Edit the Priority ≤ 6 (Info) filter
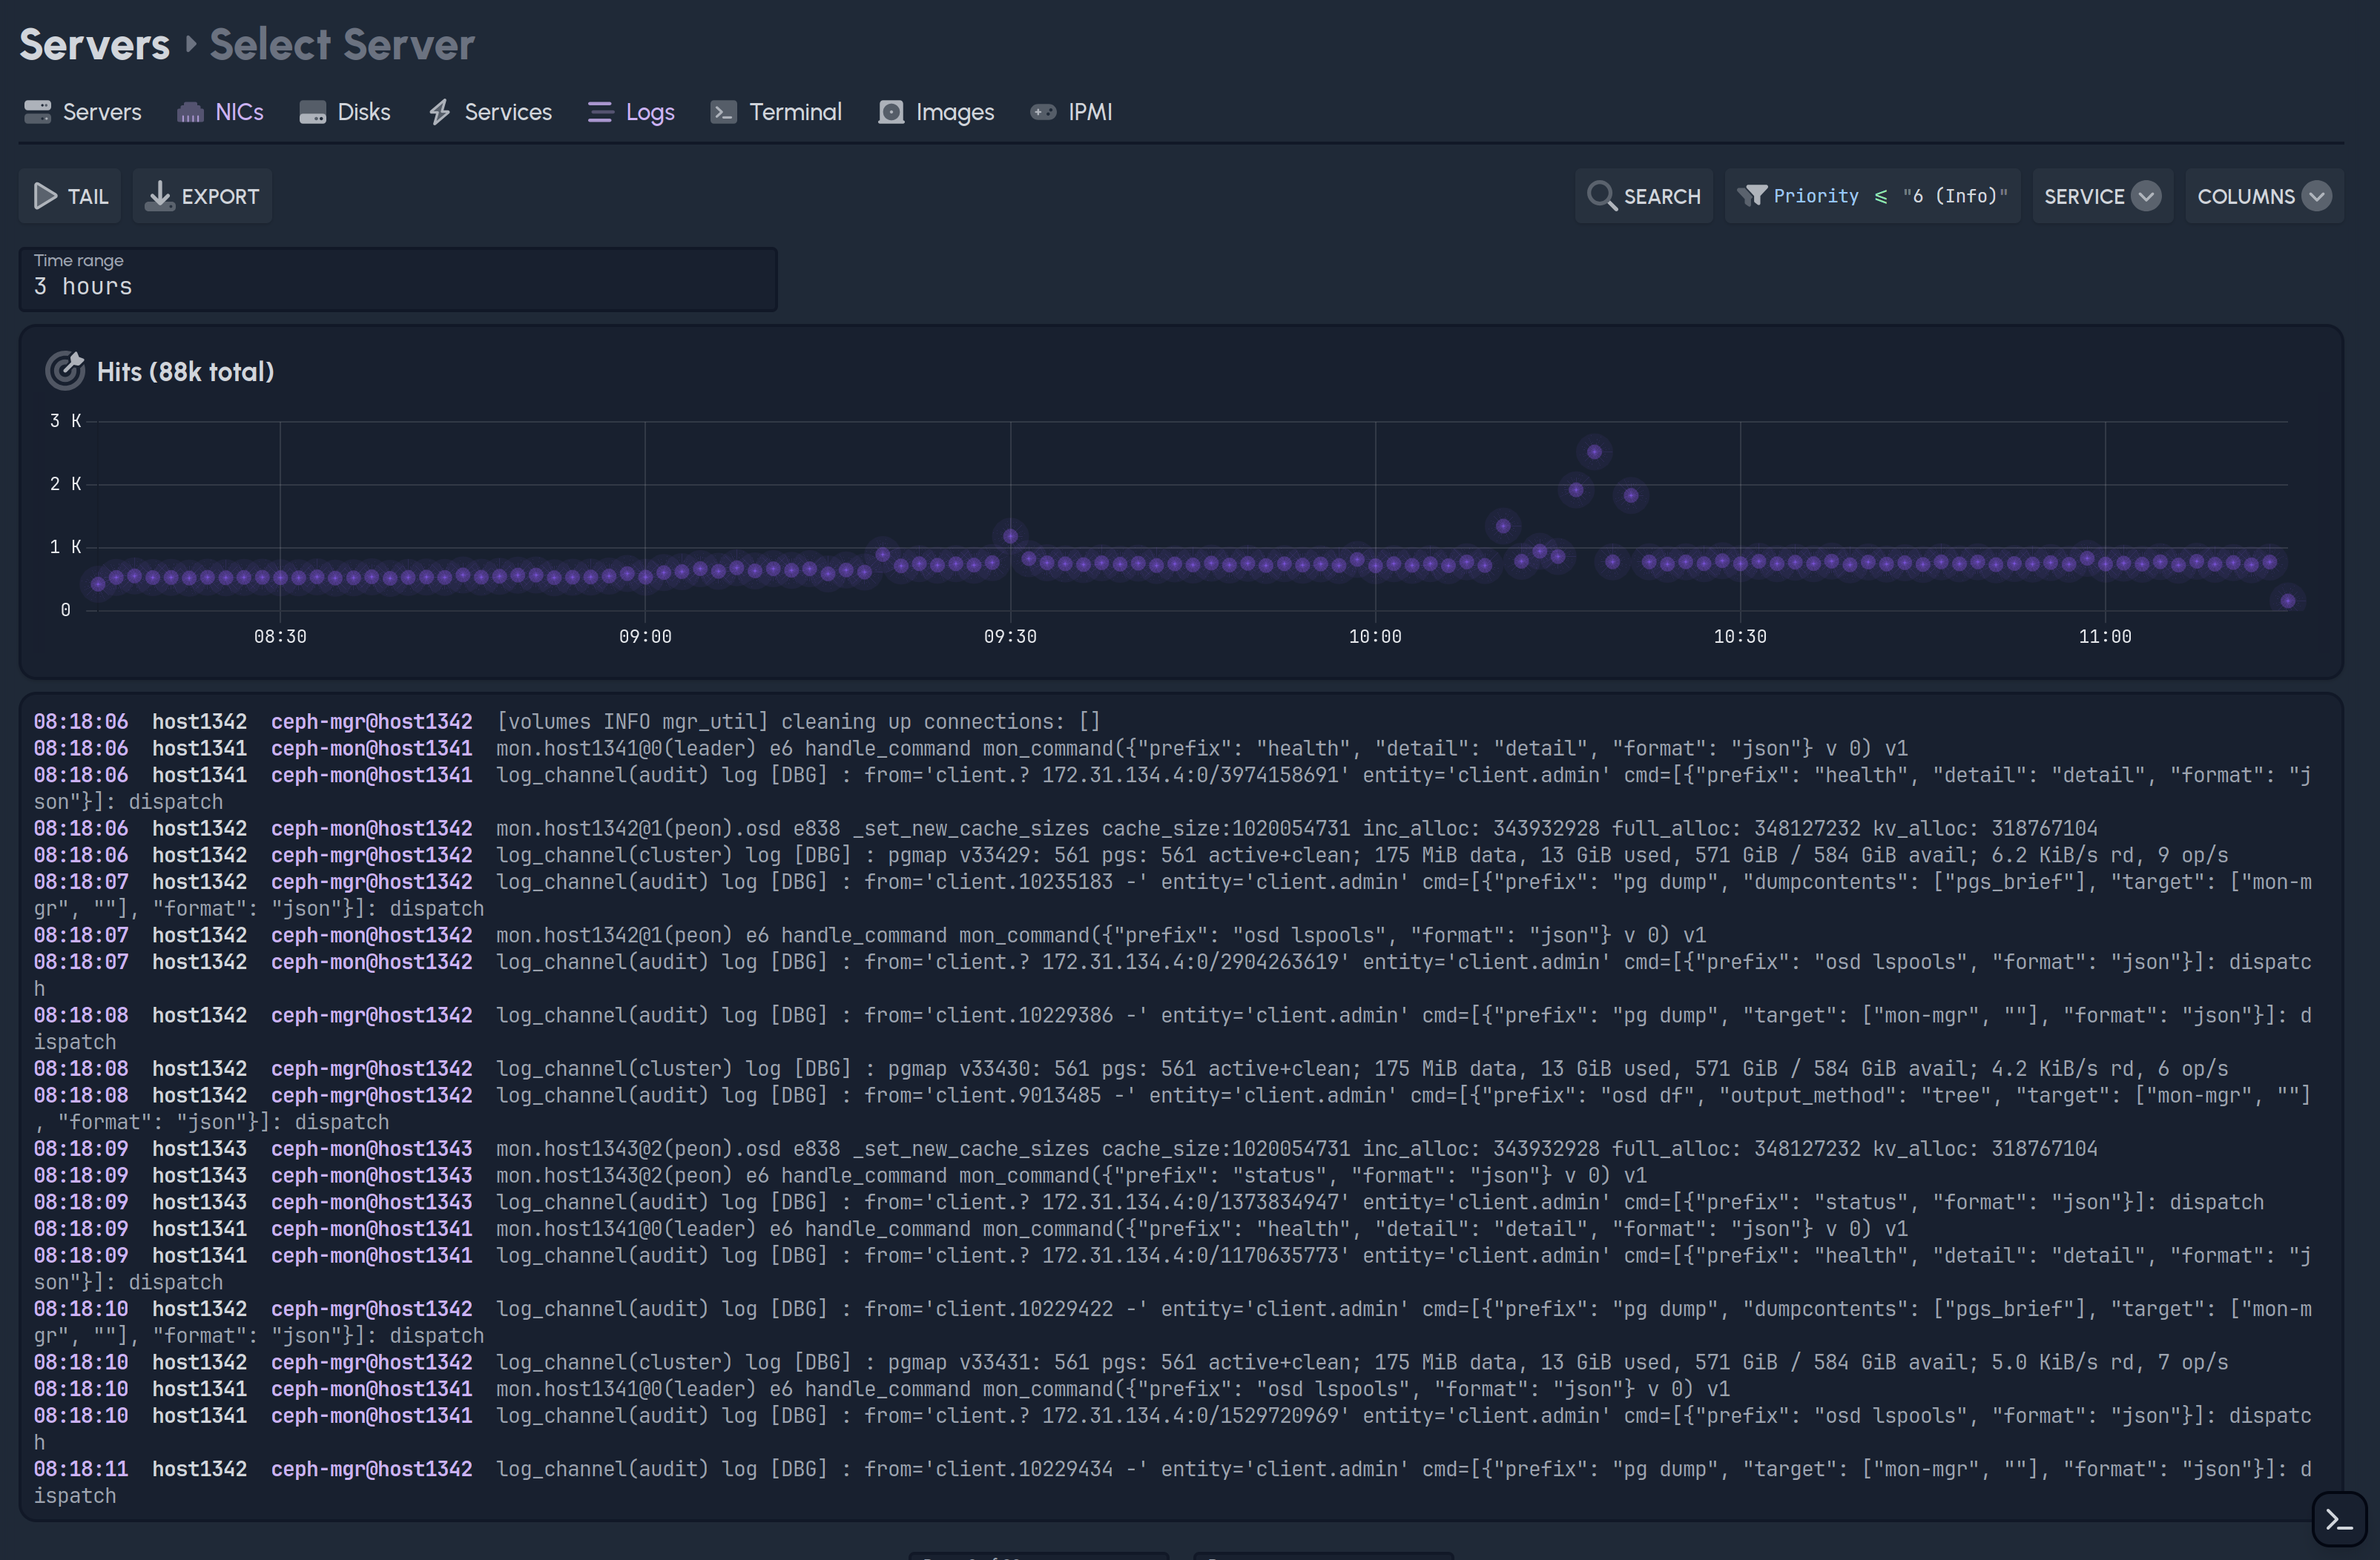 pos(1873,196)
